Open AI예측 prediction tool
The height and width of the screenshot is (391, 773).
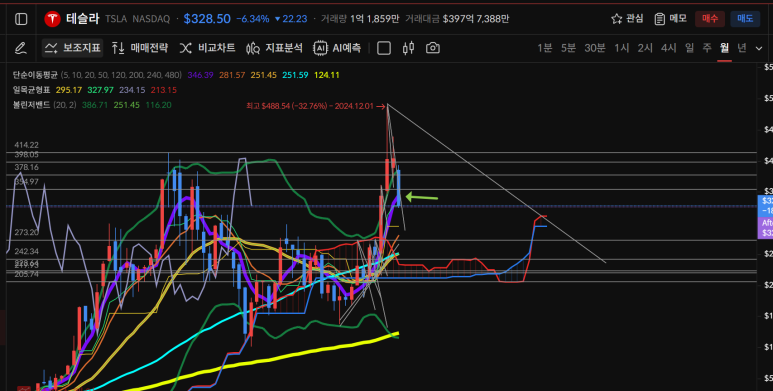[337, 48]
